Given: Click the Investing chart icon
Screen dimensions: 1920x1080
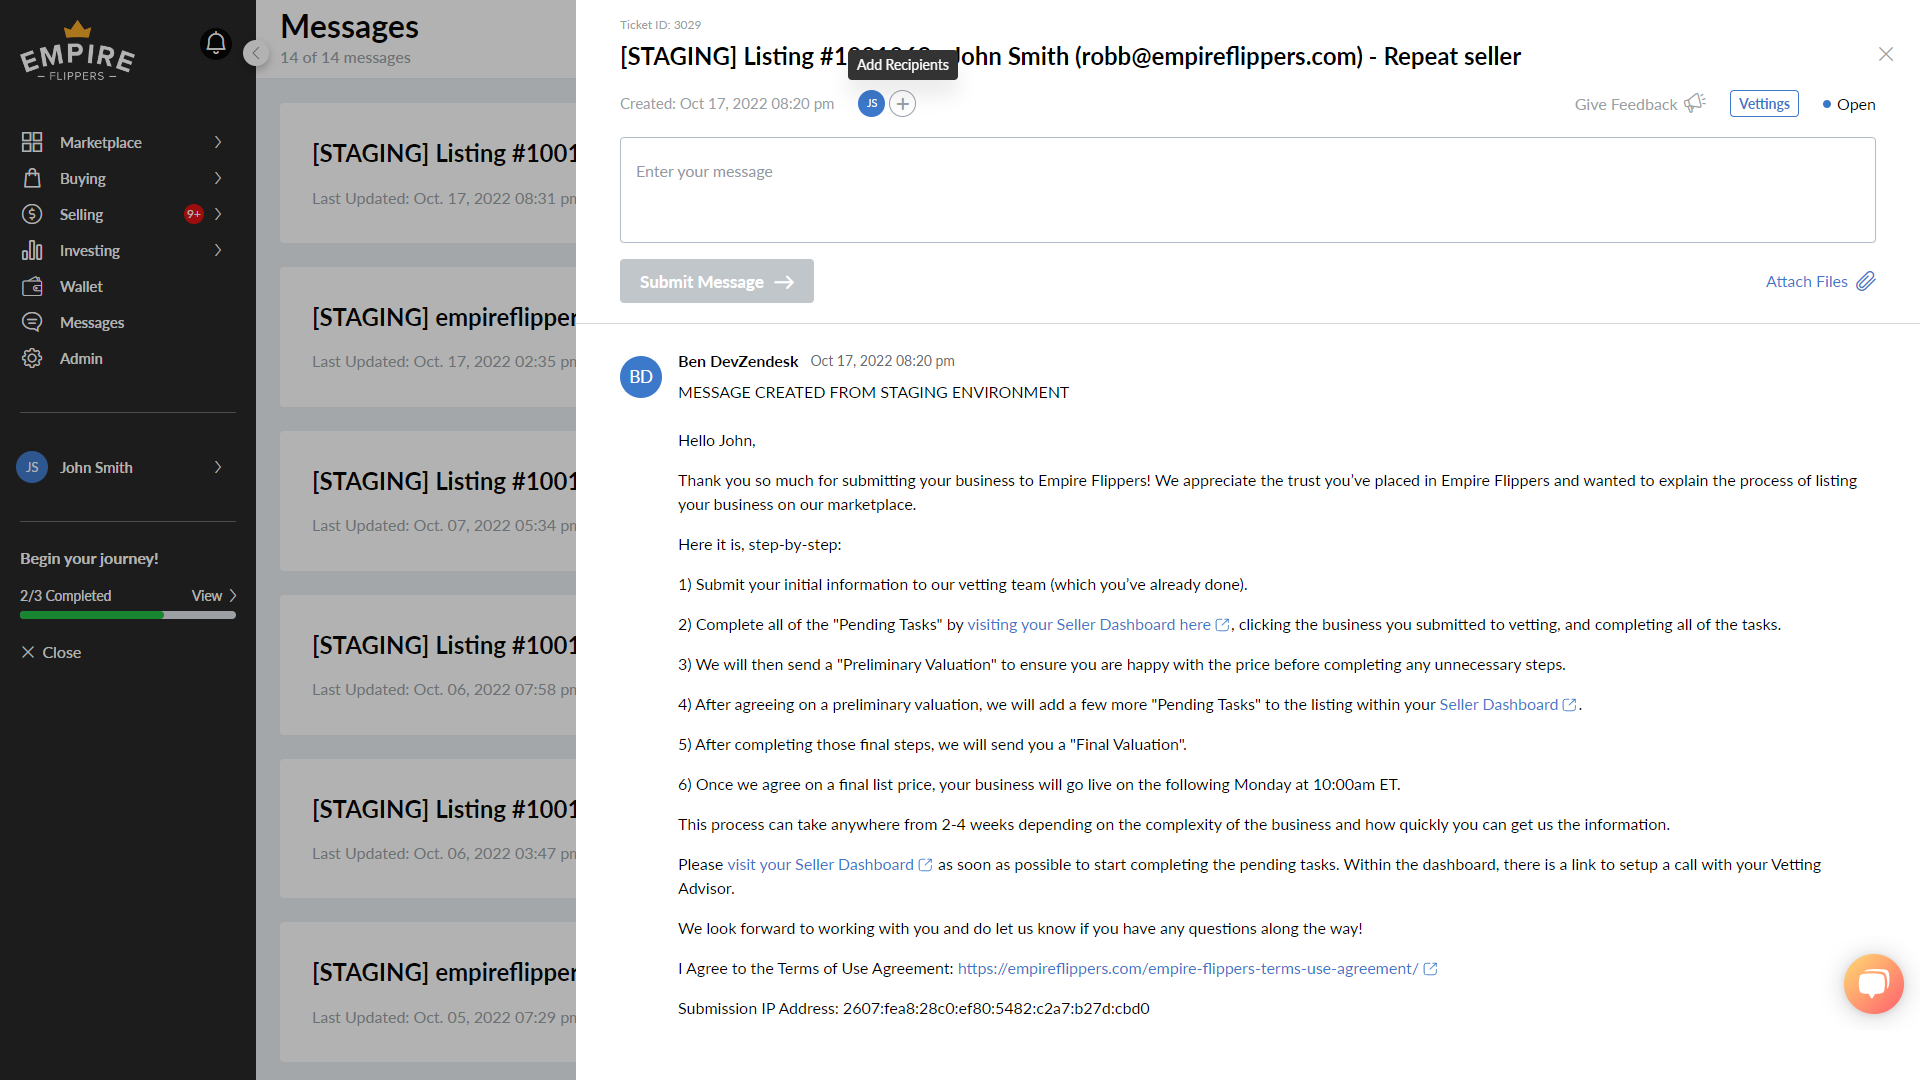Looking at the screenshot, I should [x=32, y=250].
